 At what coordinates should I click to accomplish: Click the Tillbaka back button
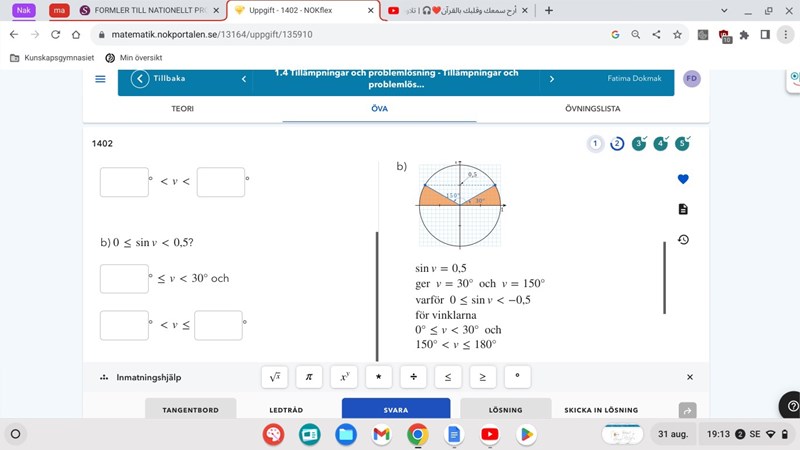(160, 79)
